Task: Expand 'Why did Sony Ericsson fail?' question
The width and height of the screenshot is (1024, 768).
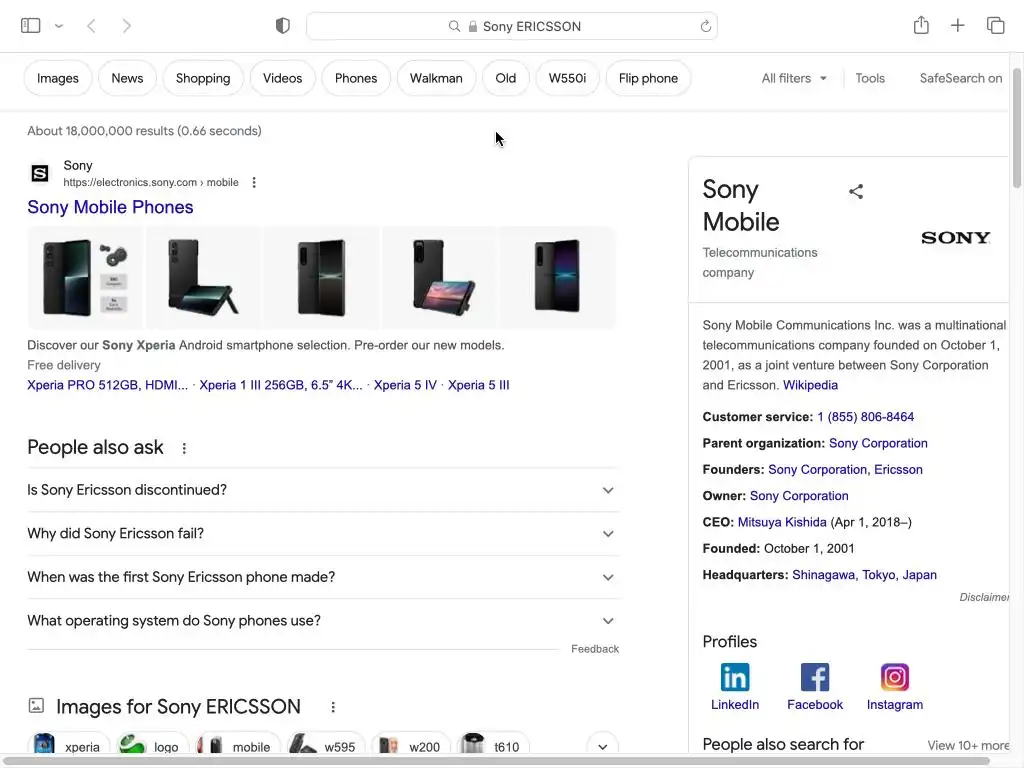Action: tap(323, 534)
